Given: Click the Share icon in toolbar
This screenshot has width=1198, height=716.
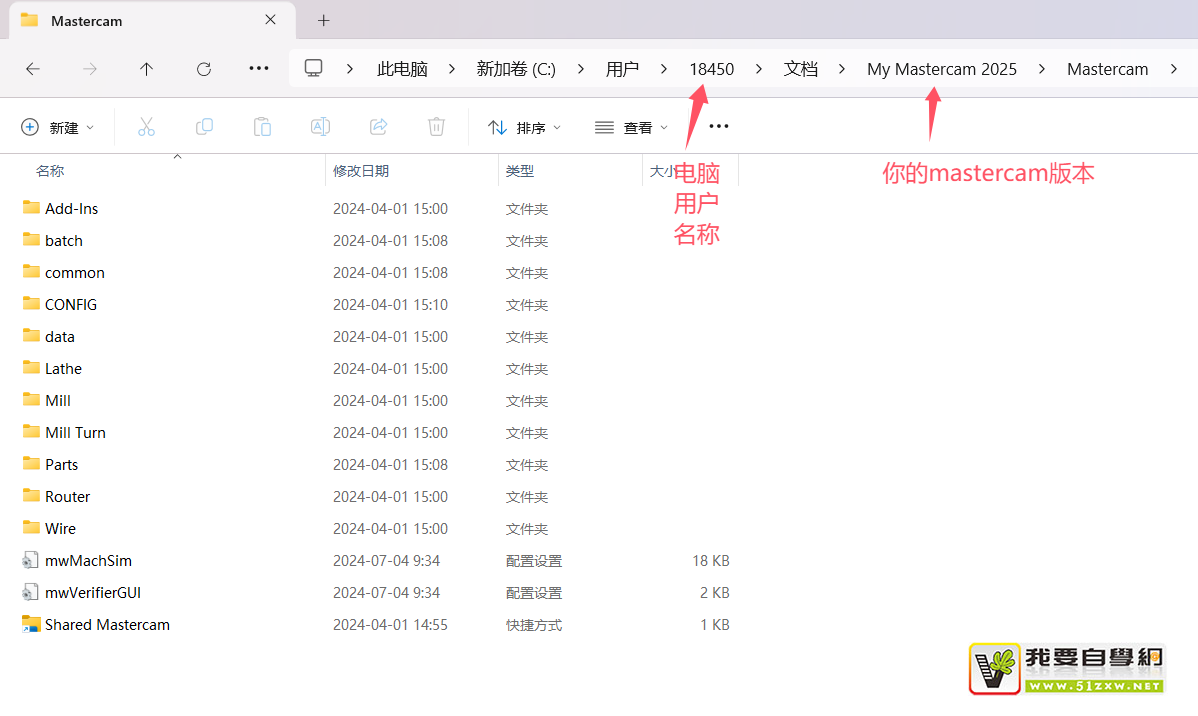Looking at the screenshot, I should [x=379, y=127].
